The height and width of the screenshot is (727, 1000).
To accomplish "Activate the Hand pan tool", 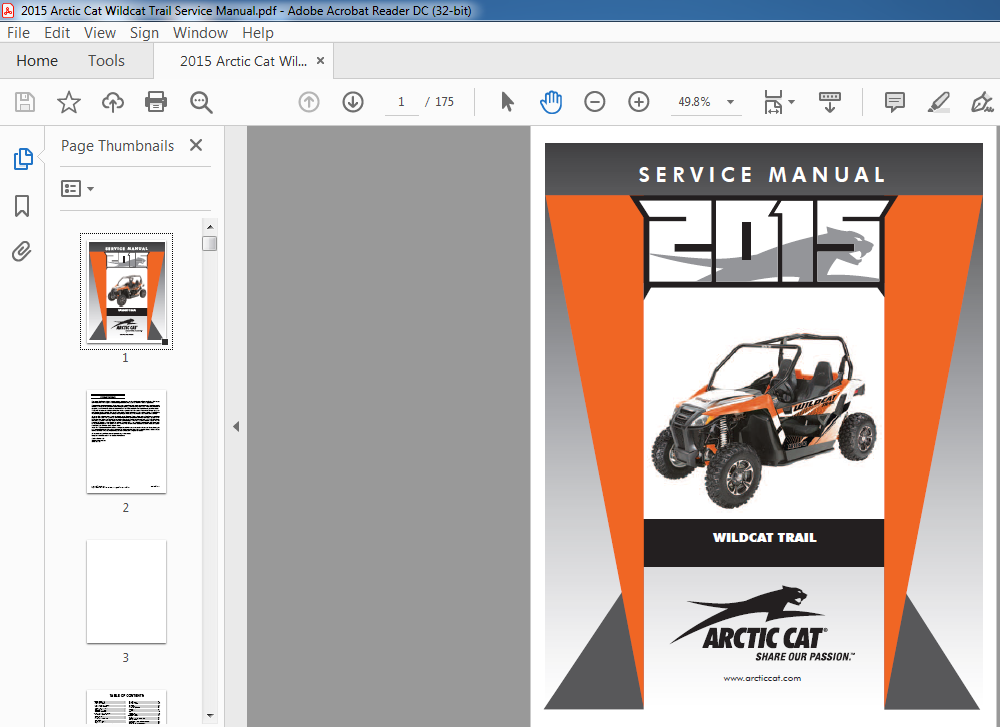I will pyautogui.click(x=550, y=102).
